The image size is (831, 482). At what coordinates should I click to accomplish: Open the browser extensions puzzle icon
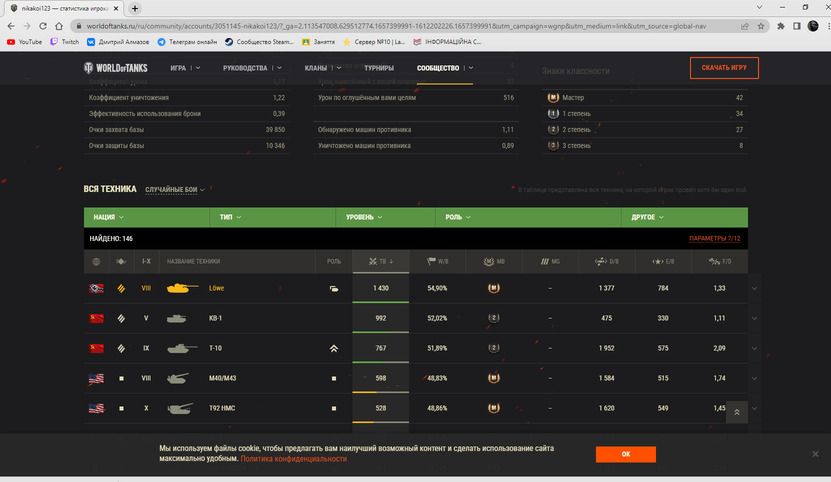[781, 26]
